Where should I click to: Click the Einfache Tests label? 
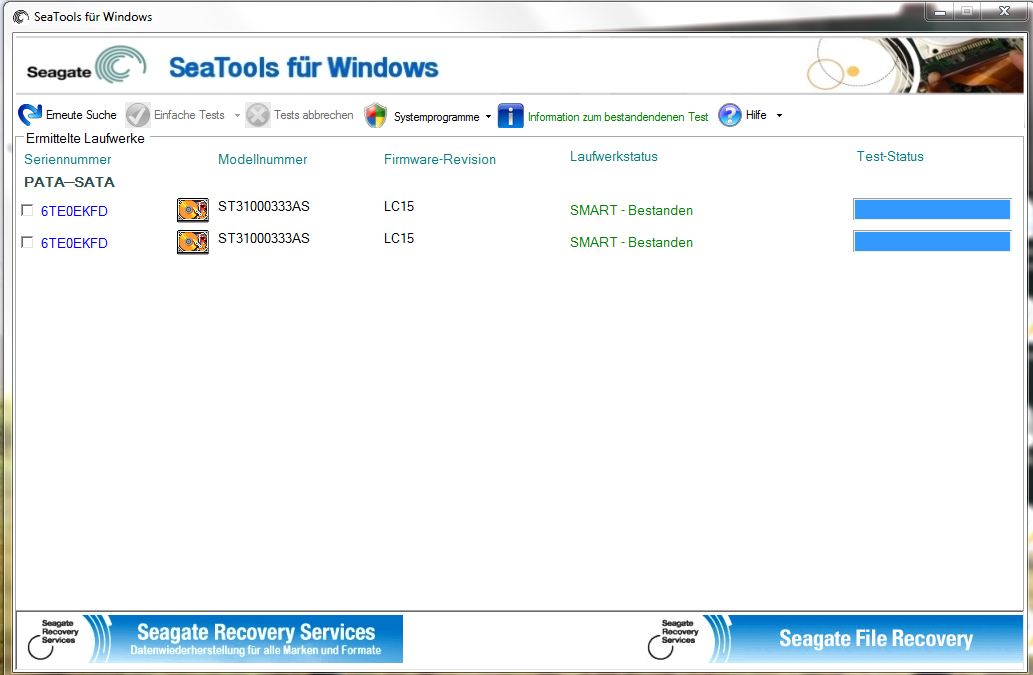[x=189, y=115]
